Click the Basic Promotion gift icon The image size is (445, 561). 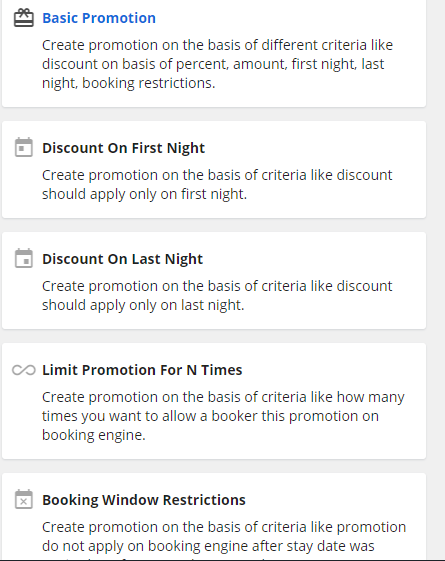click(24, 18)
